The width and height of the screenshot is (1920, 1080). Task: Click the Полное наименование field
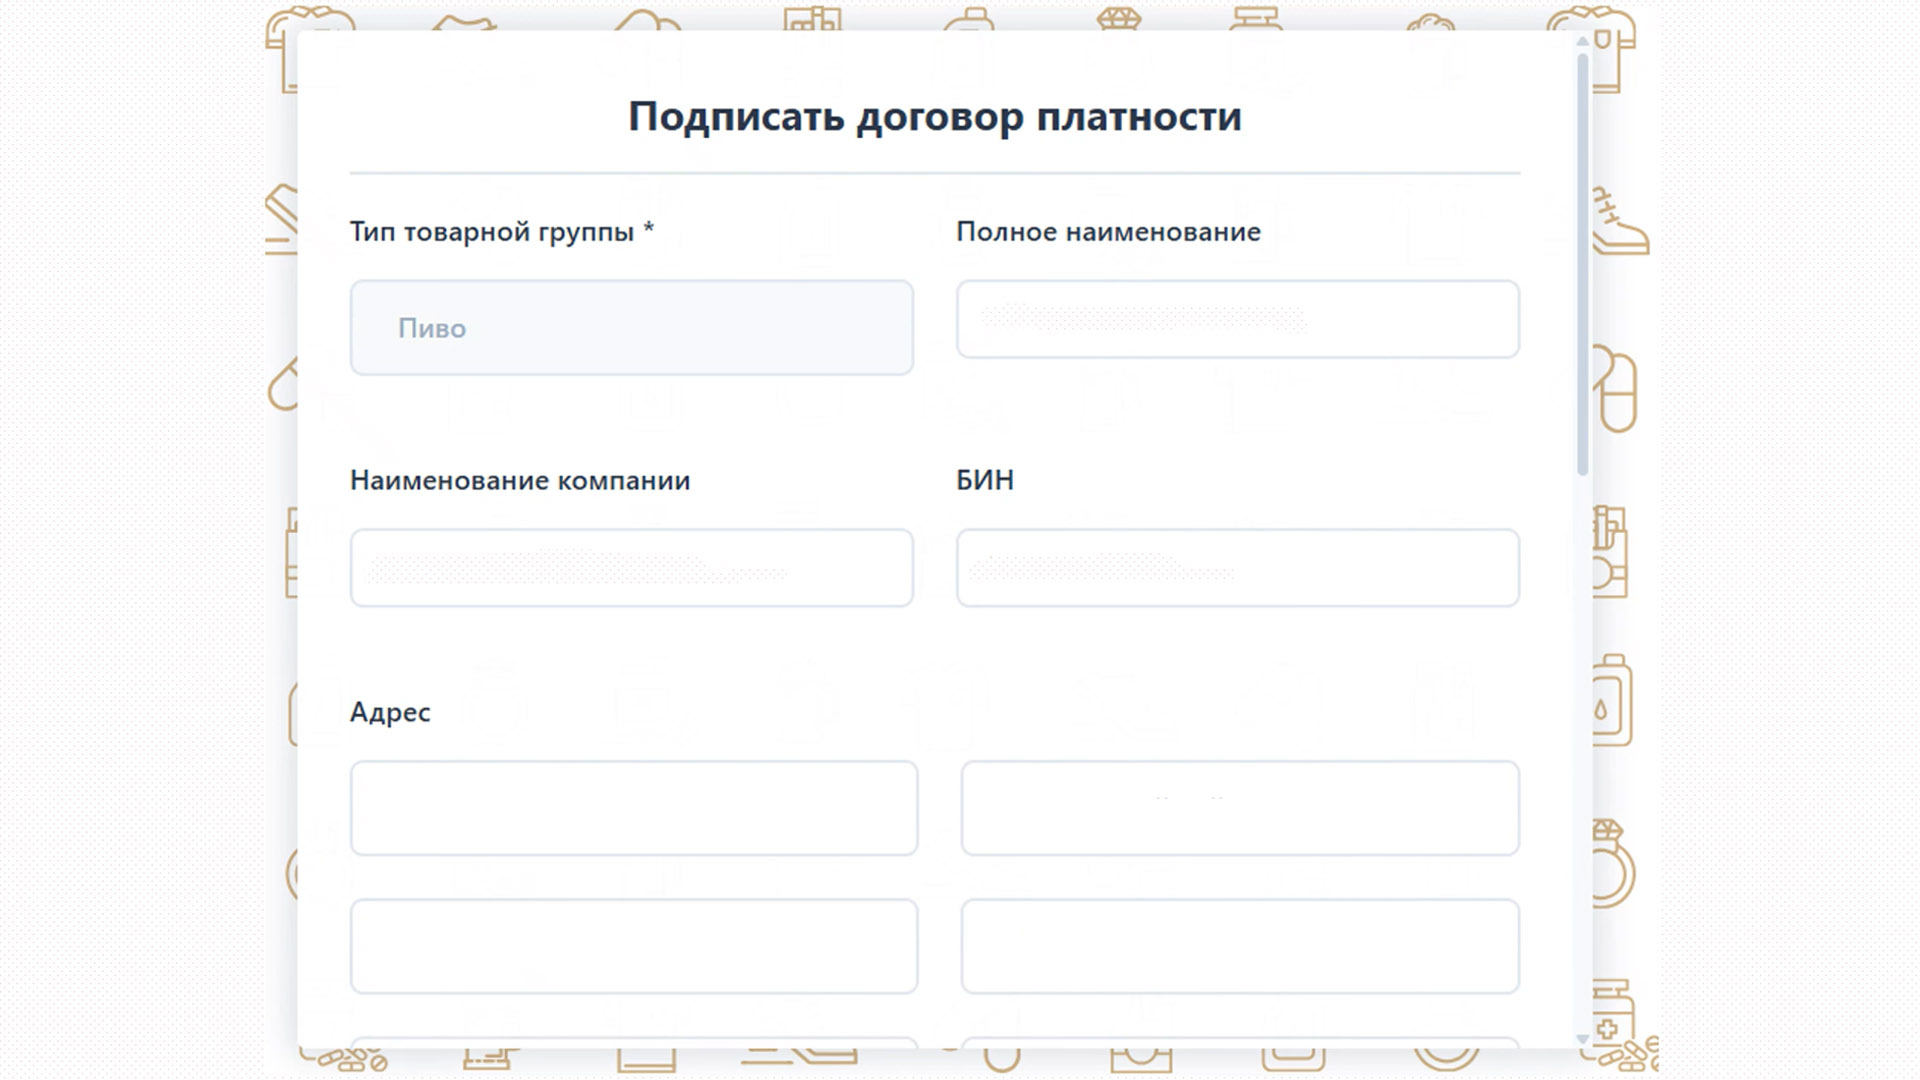[1238, 319]
